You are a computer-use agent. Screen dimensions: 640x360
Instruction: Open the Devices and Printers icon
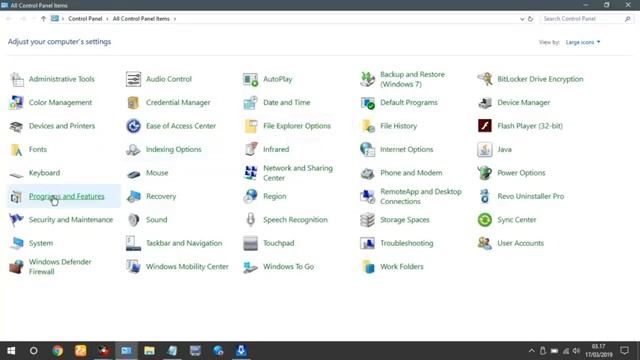pos(17,126)
